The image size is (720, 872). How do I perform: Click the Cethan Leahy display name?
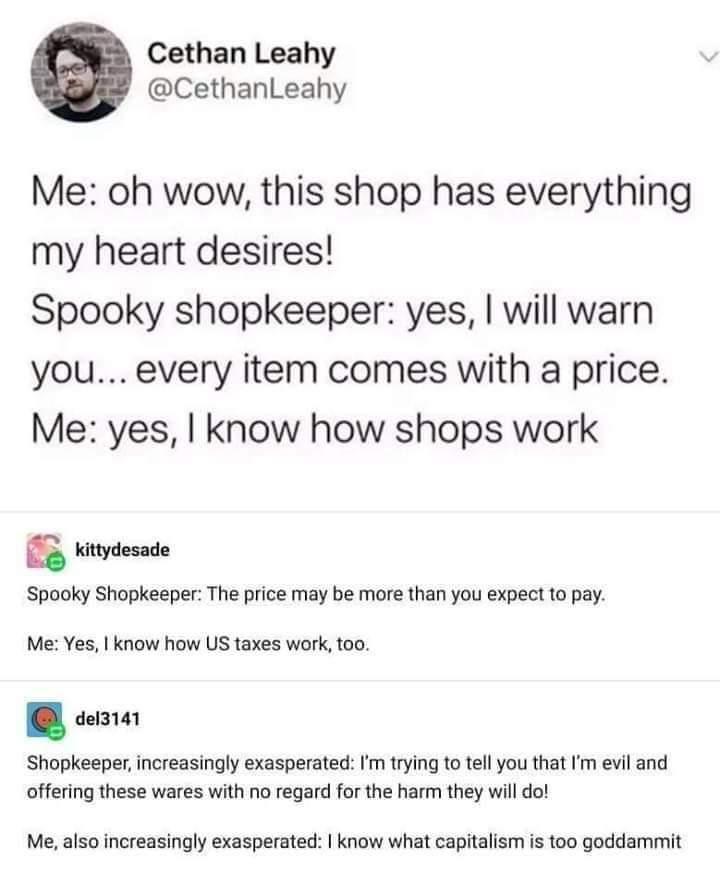(x=241, y=53)
